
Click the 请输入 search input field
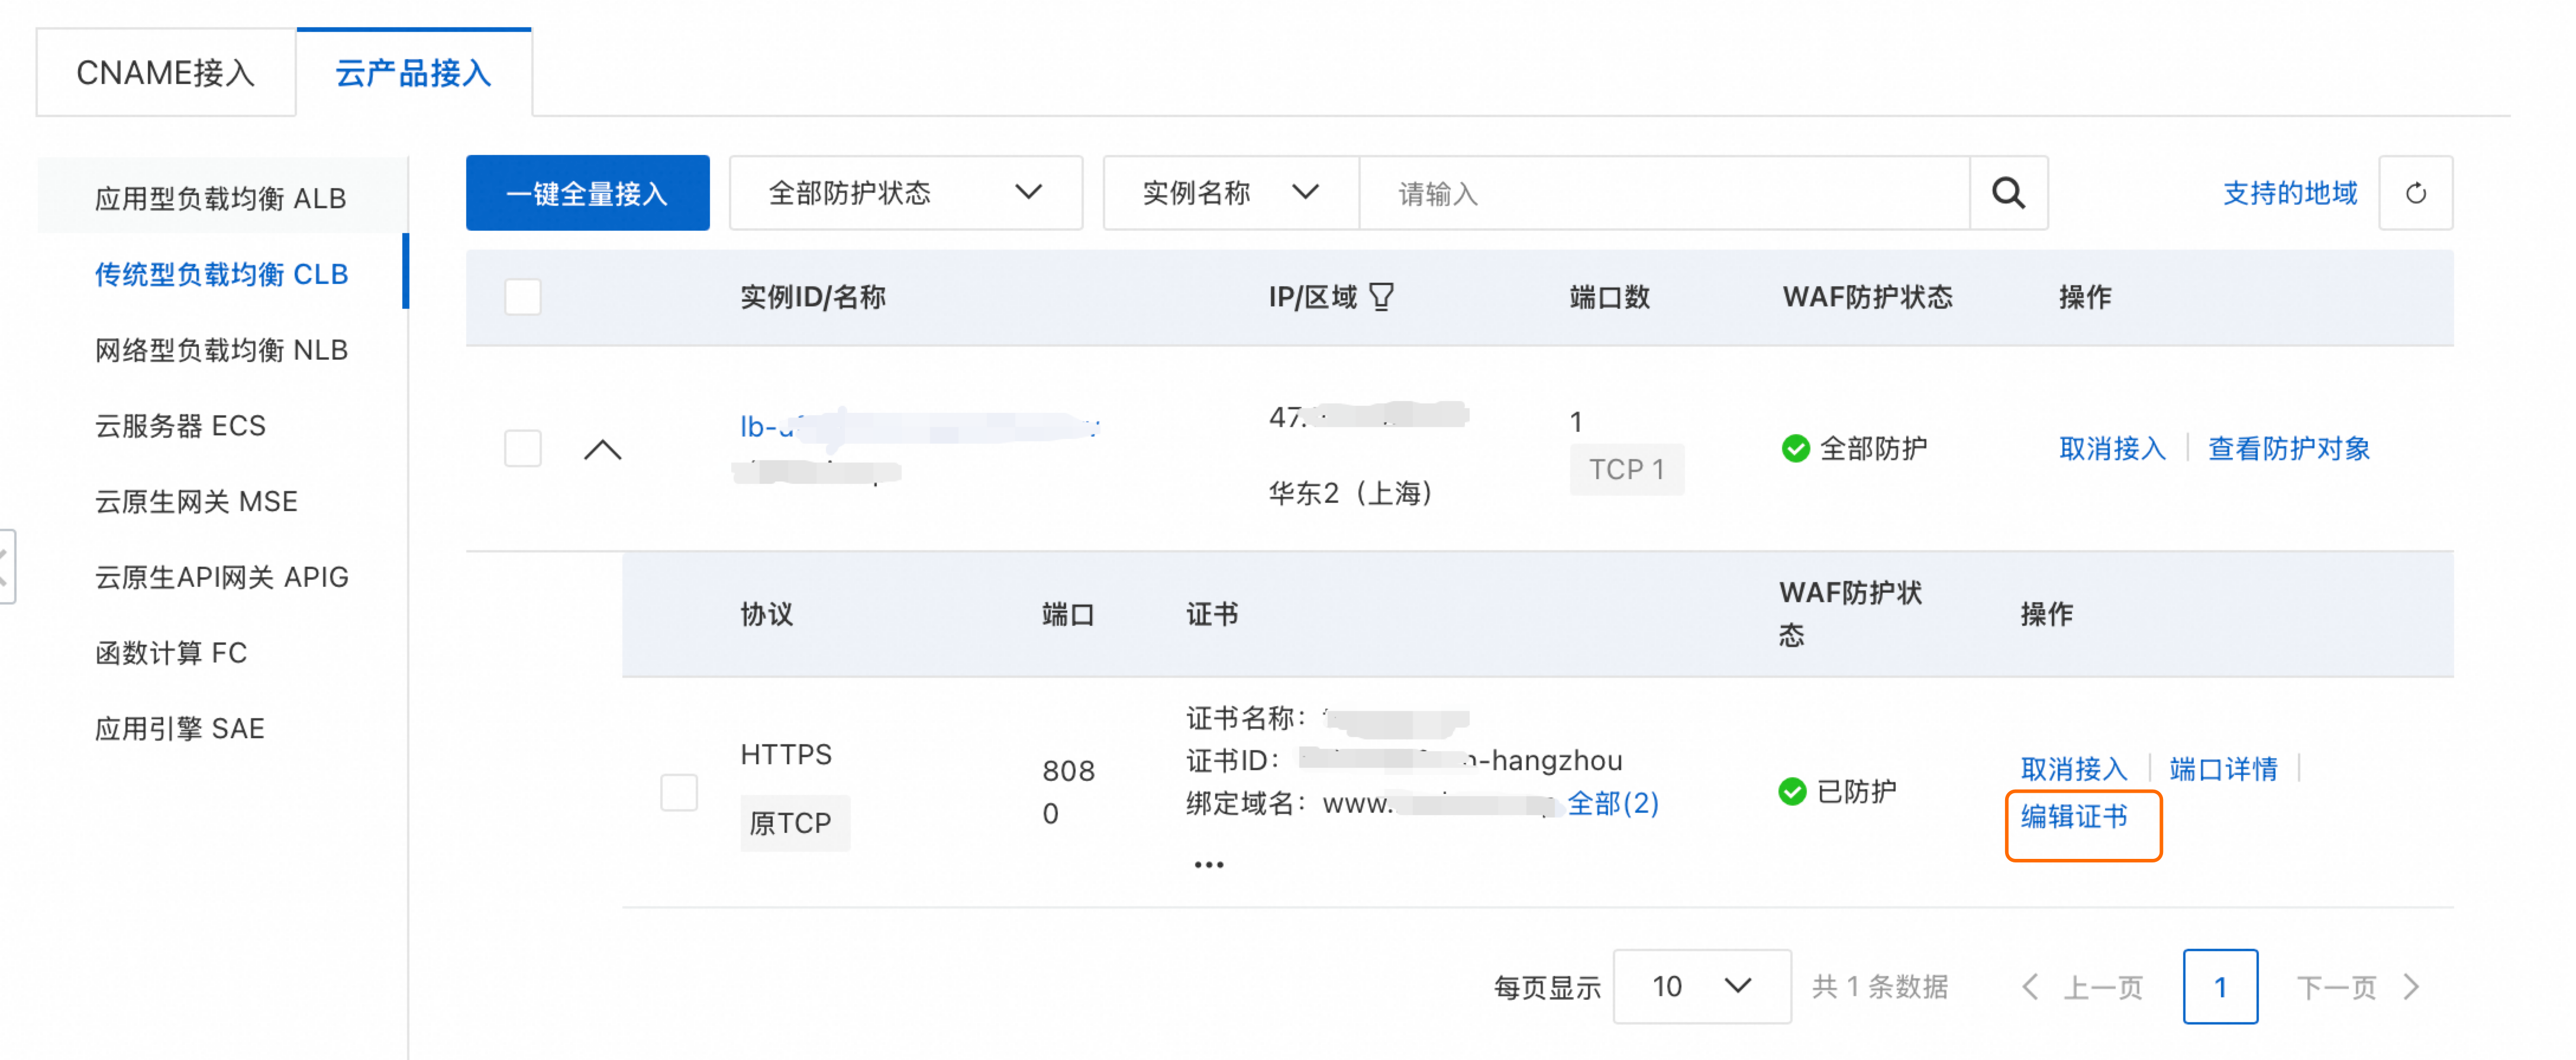coord(1664,193)
